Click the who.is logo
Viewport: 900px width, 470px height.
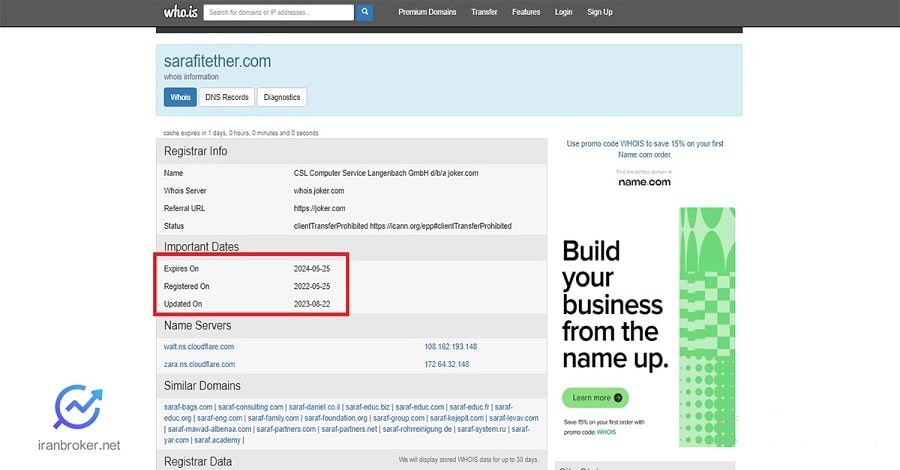[x=180, y=12]
